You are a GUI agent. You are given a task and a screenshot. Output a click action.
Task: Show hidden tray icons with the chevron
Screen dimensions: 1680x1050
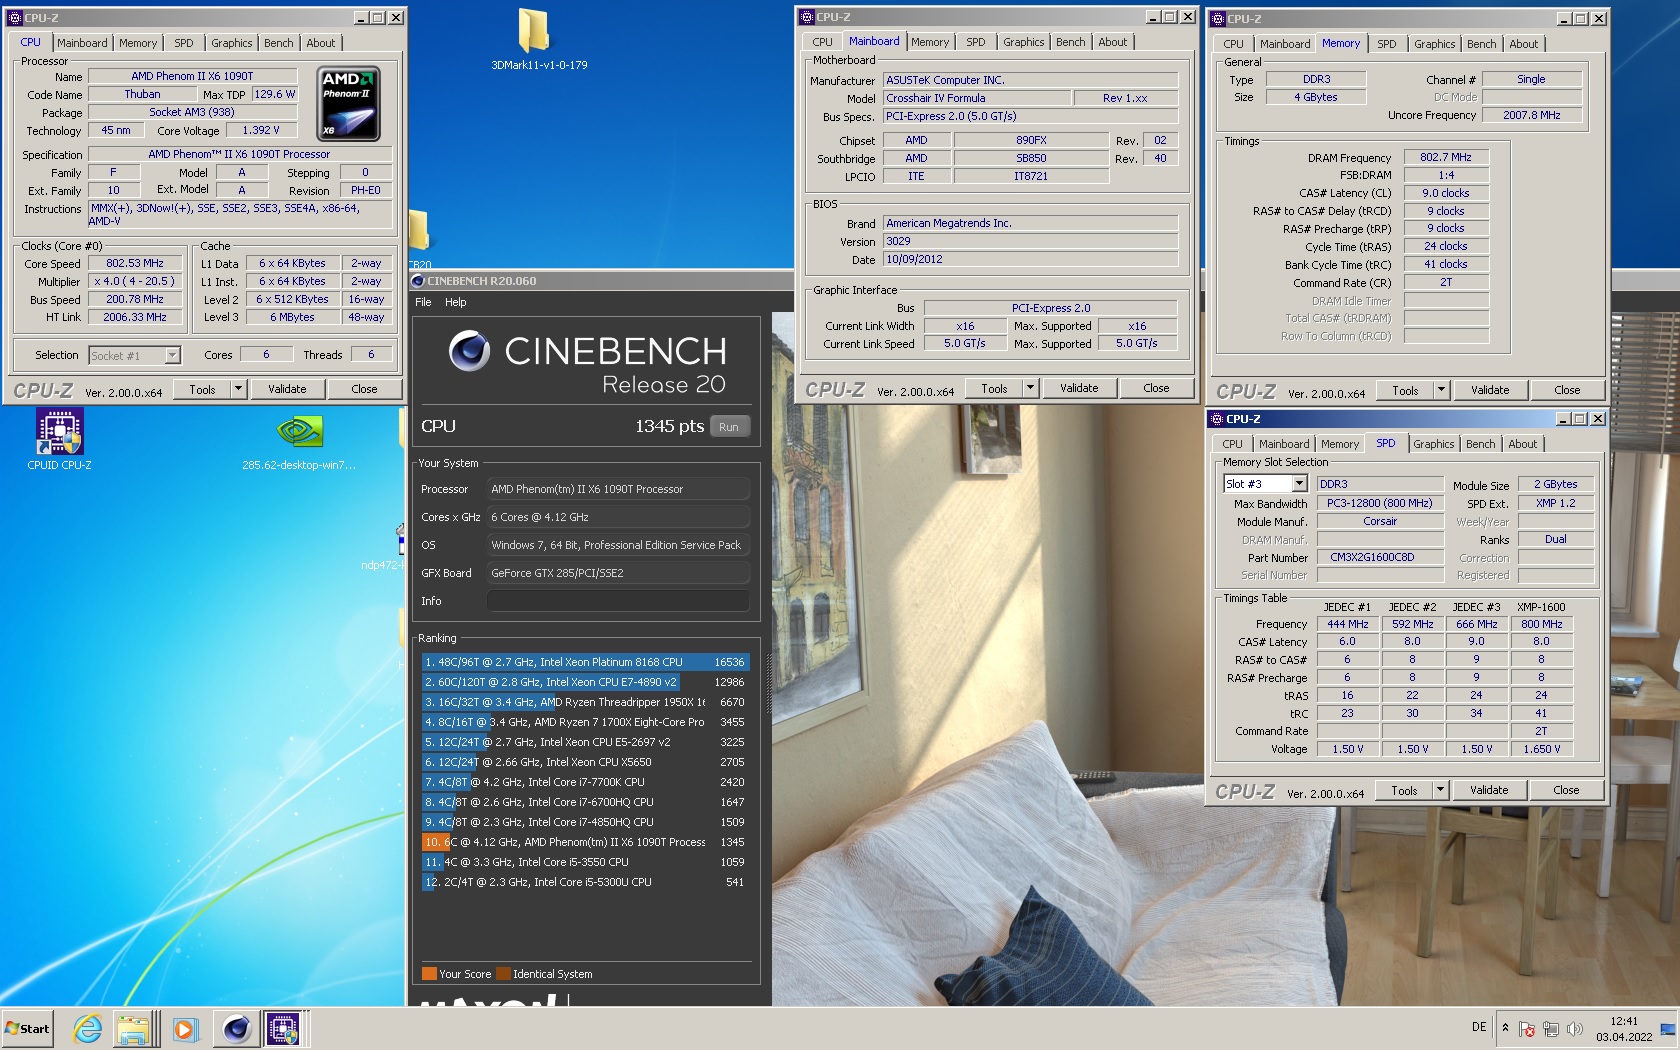click(x=1505, y=1027)
